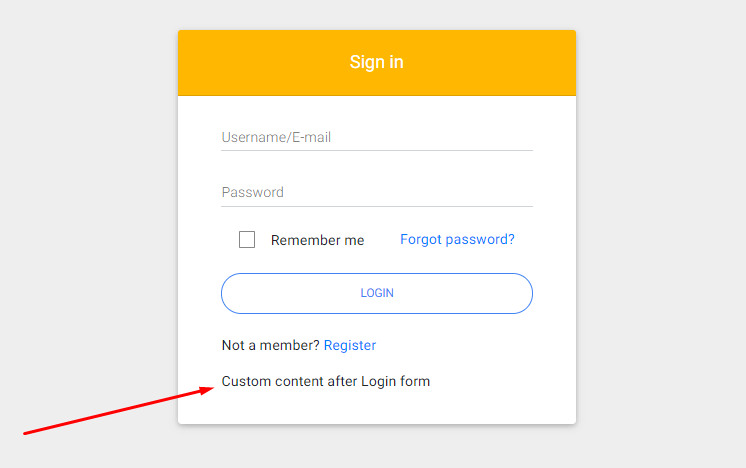Click the "Password" placeholder text
746x468 pixels.
pyautogui.click(x=253, y=192)
